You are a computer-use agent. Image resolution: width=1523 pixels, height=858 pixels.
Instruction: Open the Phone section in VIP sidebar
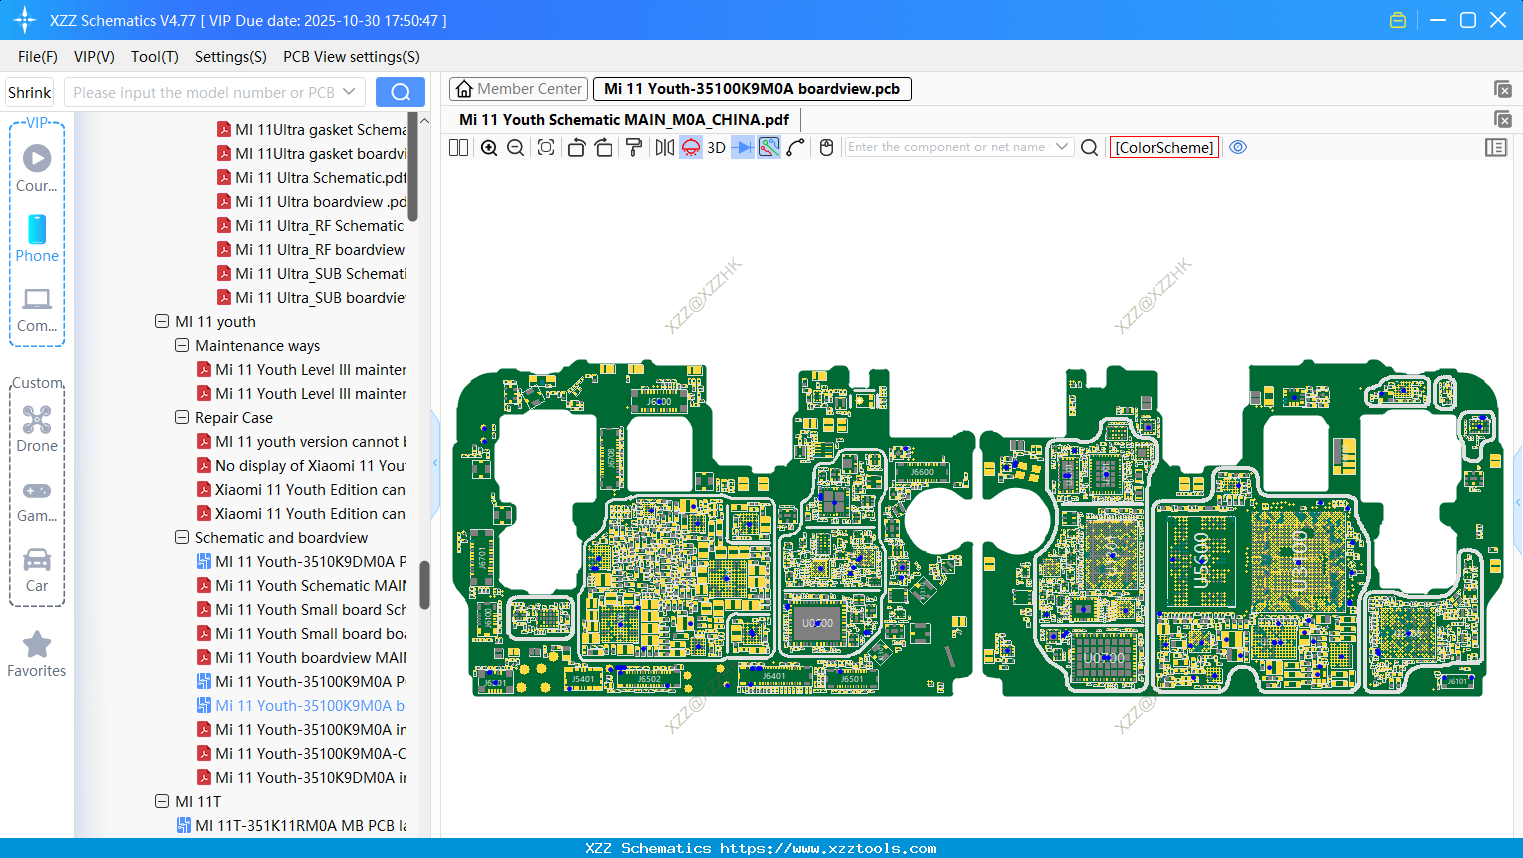pos(37,240)
